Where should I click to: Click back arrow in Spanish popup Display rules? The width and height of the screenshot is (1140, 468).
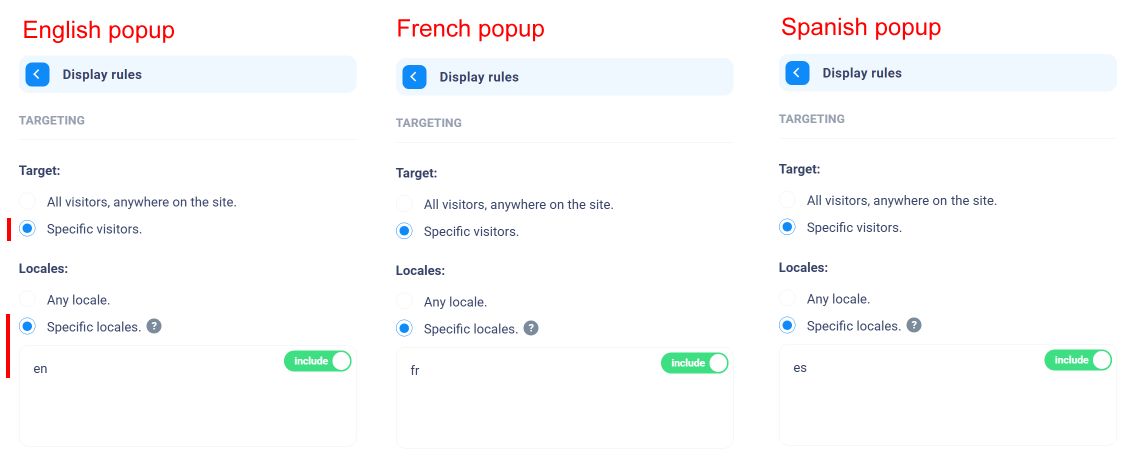797,73
